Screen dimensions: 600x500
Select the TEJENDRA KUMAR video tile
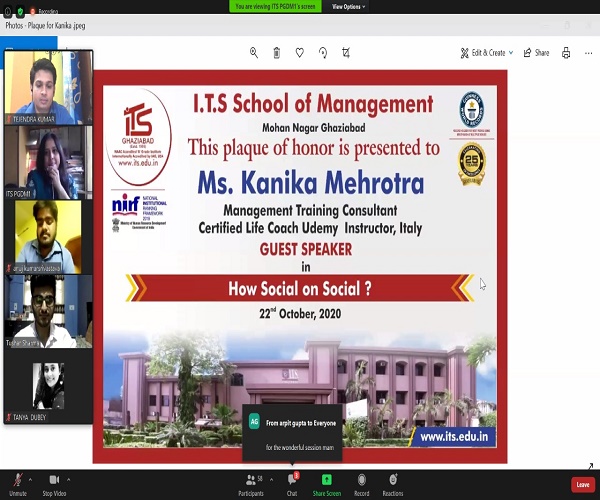(48, 87)
